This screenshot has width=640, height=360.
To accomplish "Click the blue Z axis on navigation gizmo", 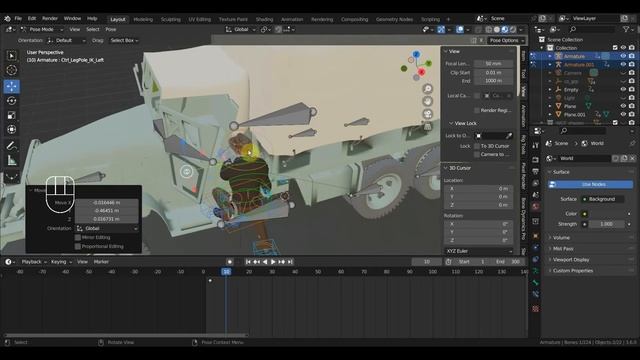I will point(416,54).
